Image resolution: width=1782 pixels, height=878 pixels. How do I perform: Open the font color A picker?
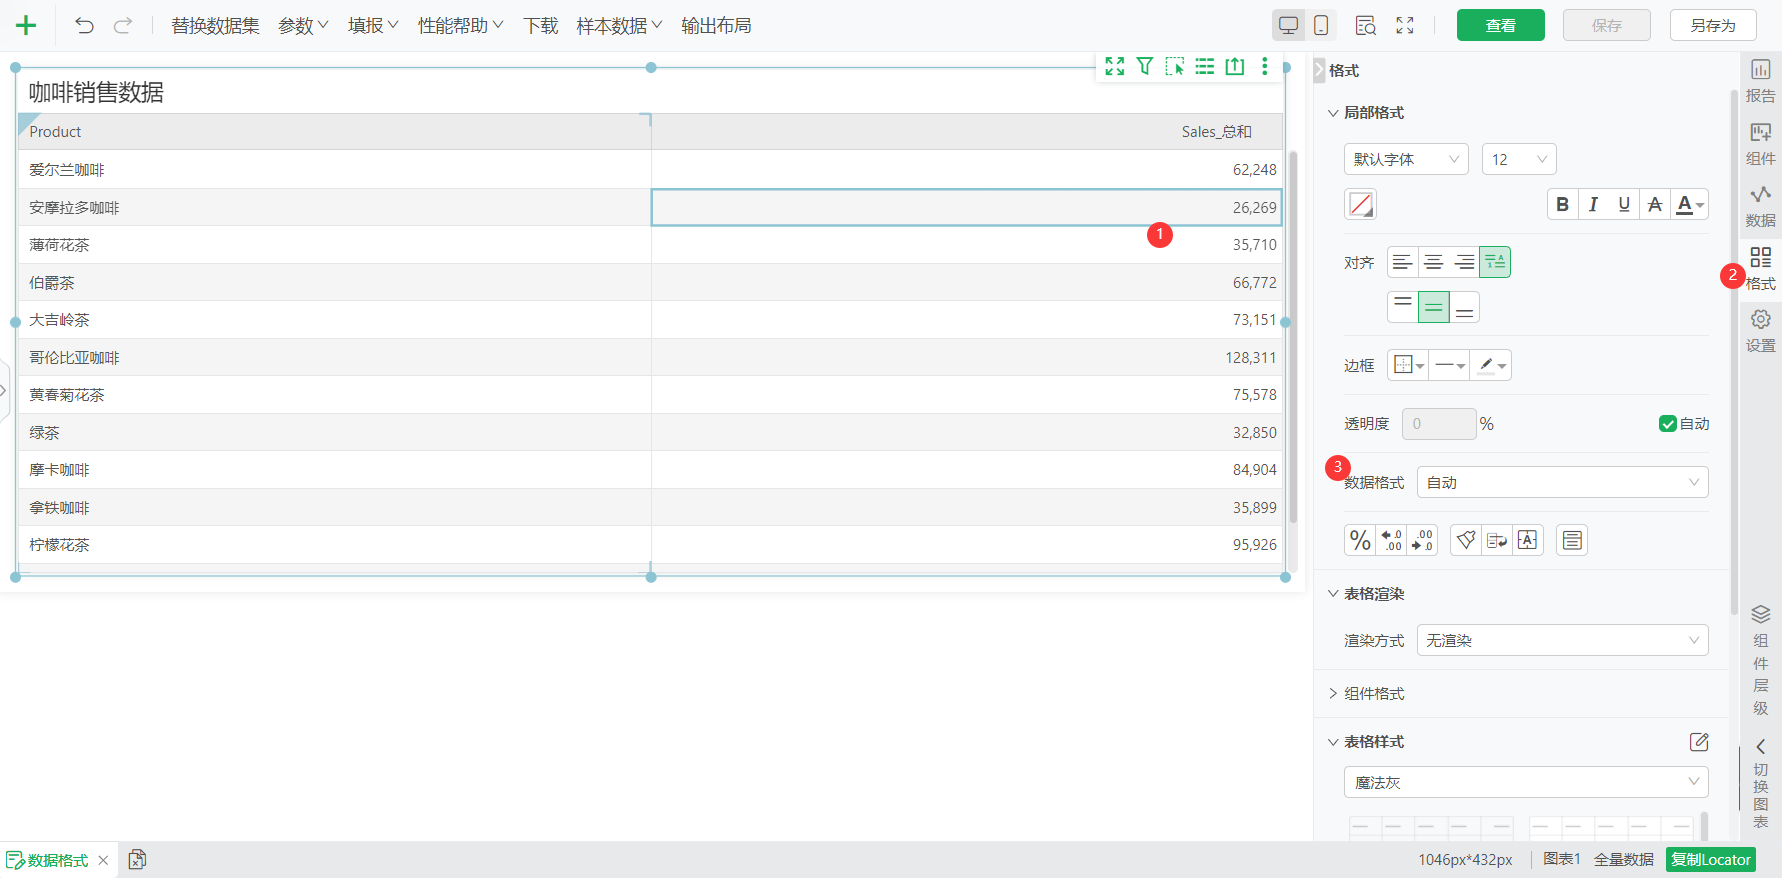[x=1690, y=204]
